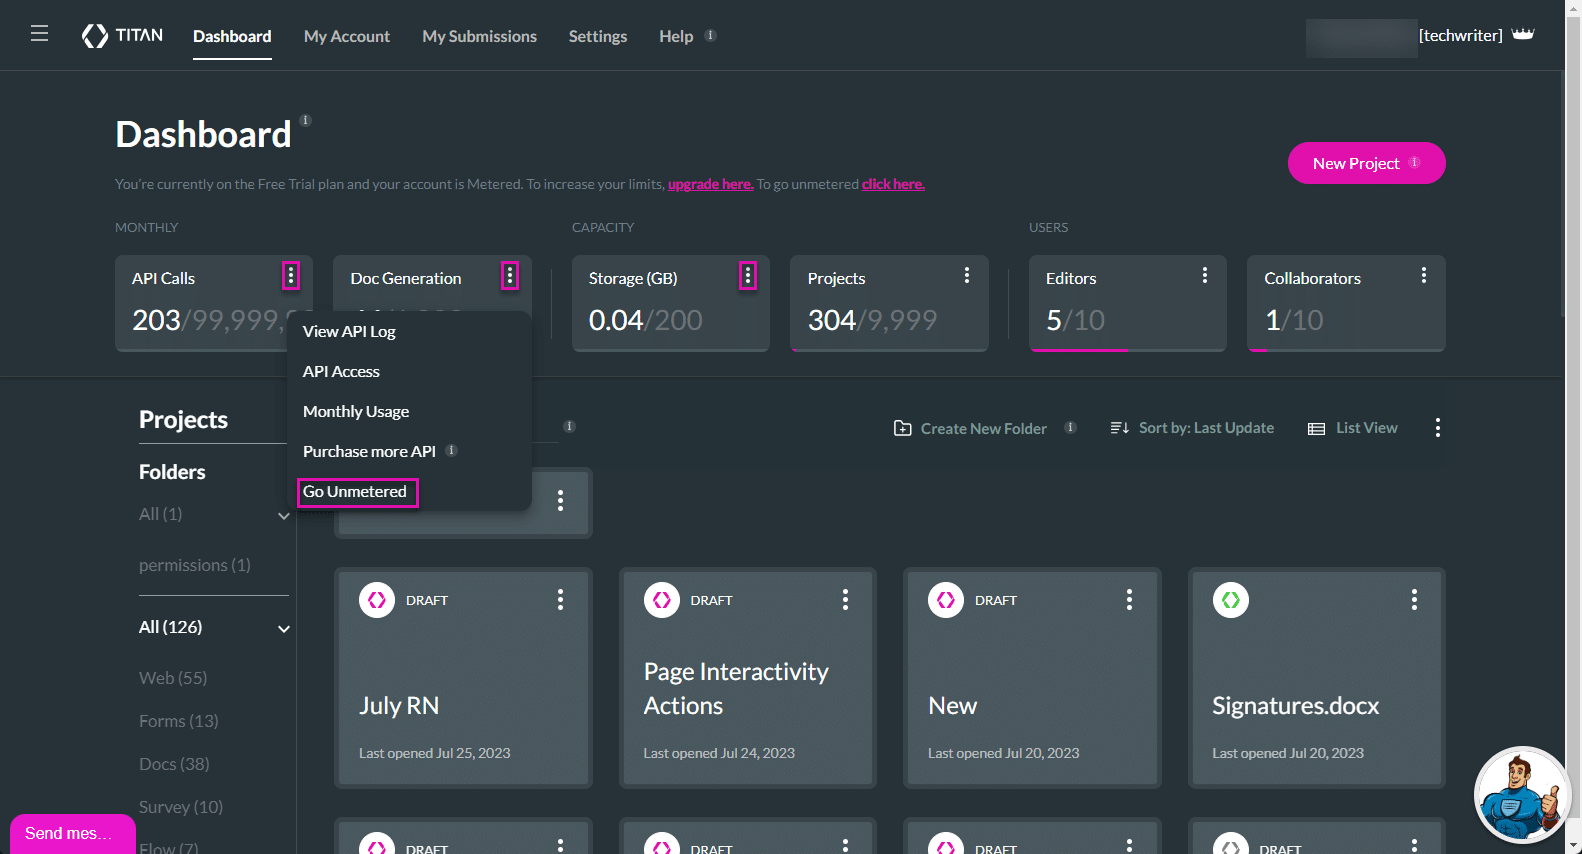Select Go Unmetered from the menu
This screenshot has height=854, width=1582.
[355, 492]
